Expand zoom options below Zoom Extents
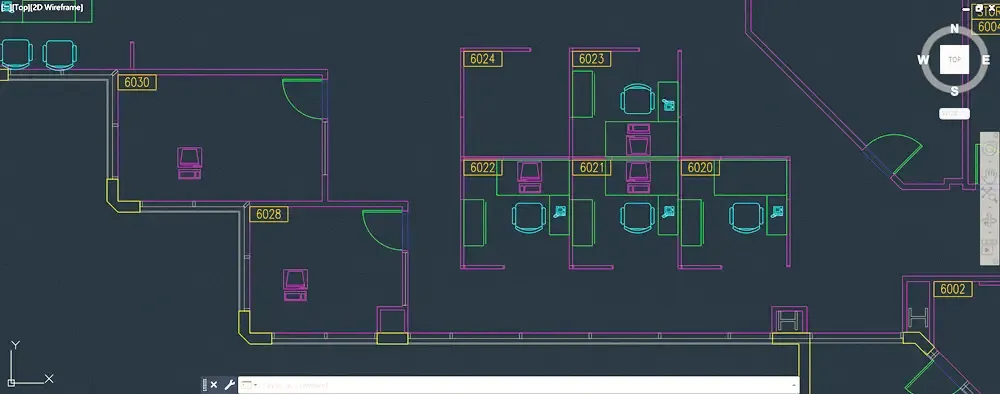 (x=990, y=207)
